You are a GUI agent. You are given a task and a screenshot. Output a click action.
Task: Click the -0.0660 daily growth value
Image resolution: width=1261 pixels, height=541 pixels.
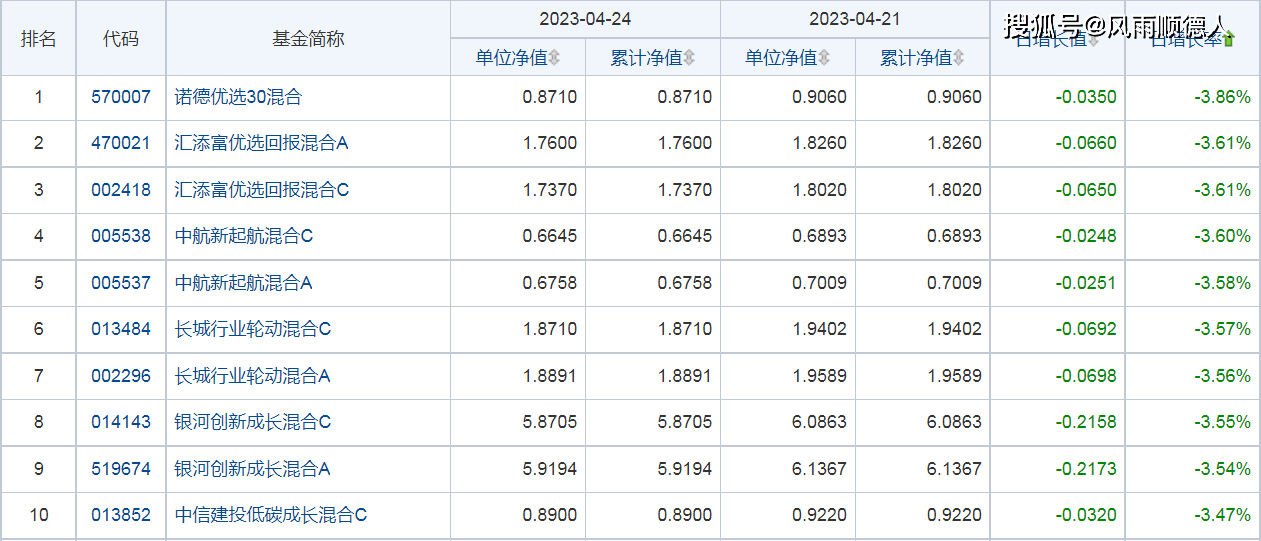point(1086,143)
